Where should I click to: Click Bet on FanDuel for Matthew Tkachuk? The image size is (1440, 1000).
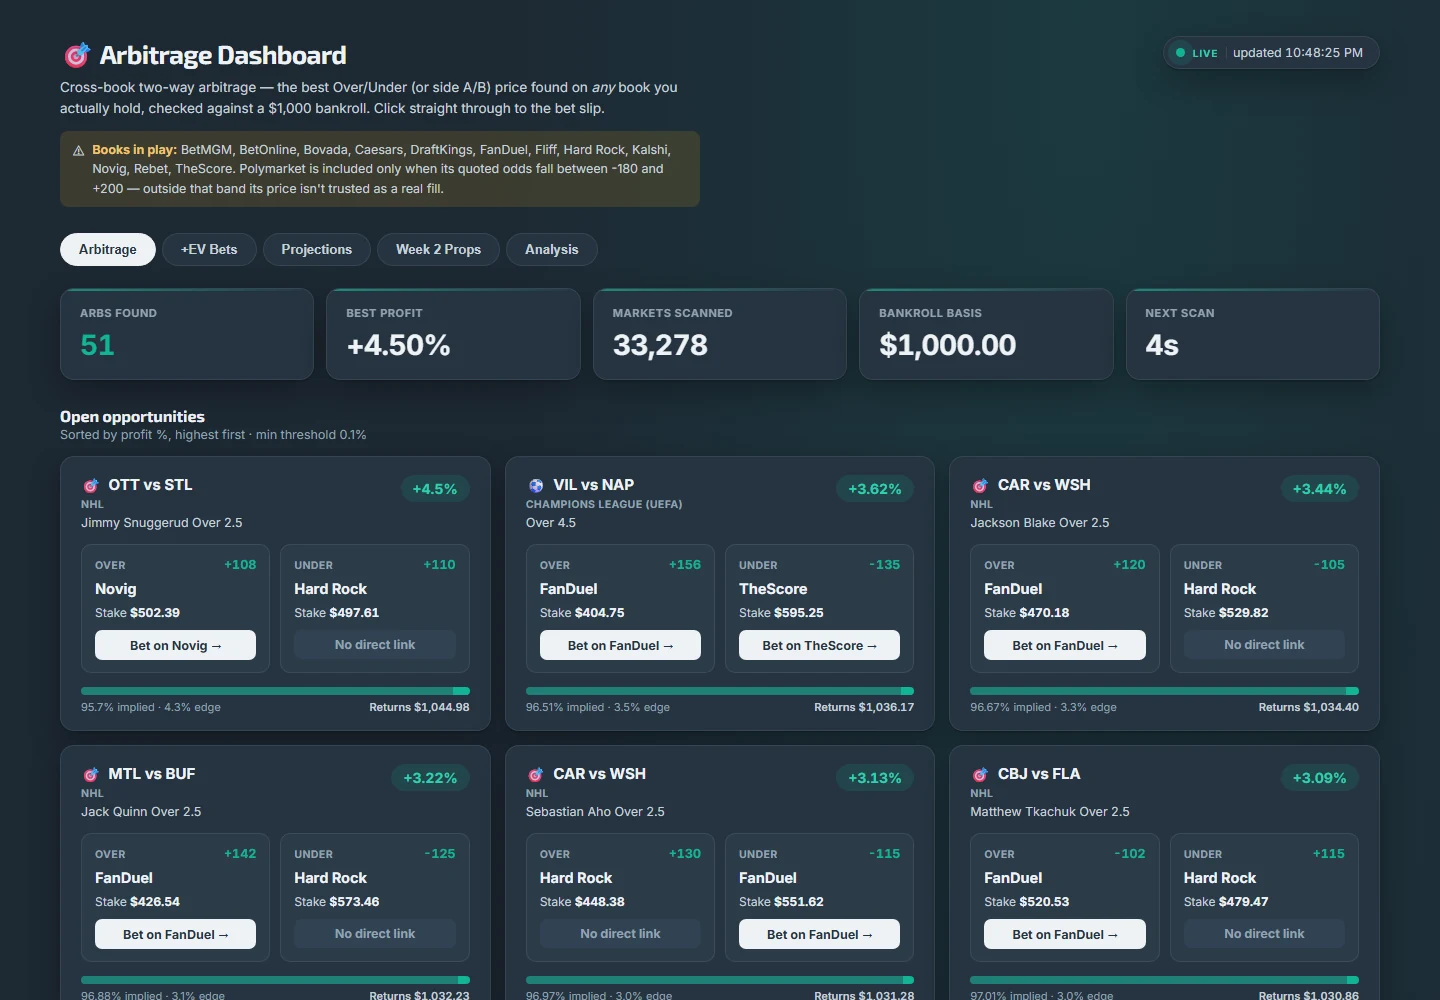(x=1065, y=934)
